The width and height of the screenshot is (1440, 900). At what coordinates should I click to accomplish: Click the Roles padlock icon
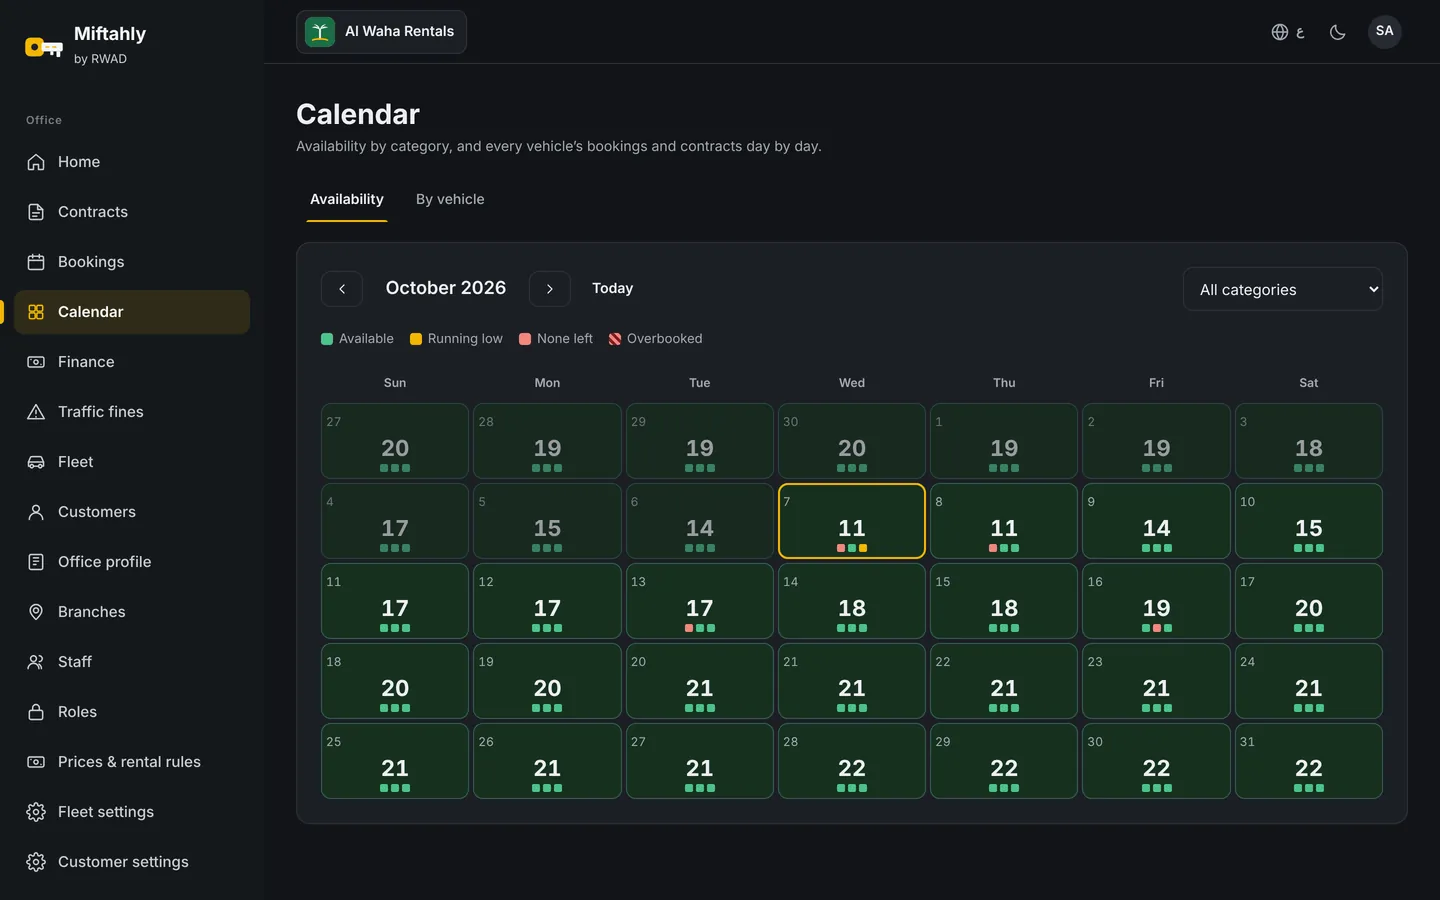tap(36, 712)
